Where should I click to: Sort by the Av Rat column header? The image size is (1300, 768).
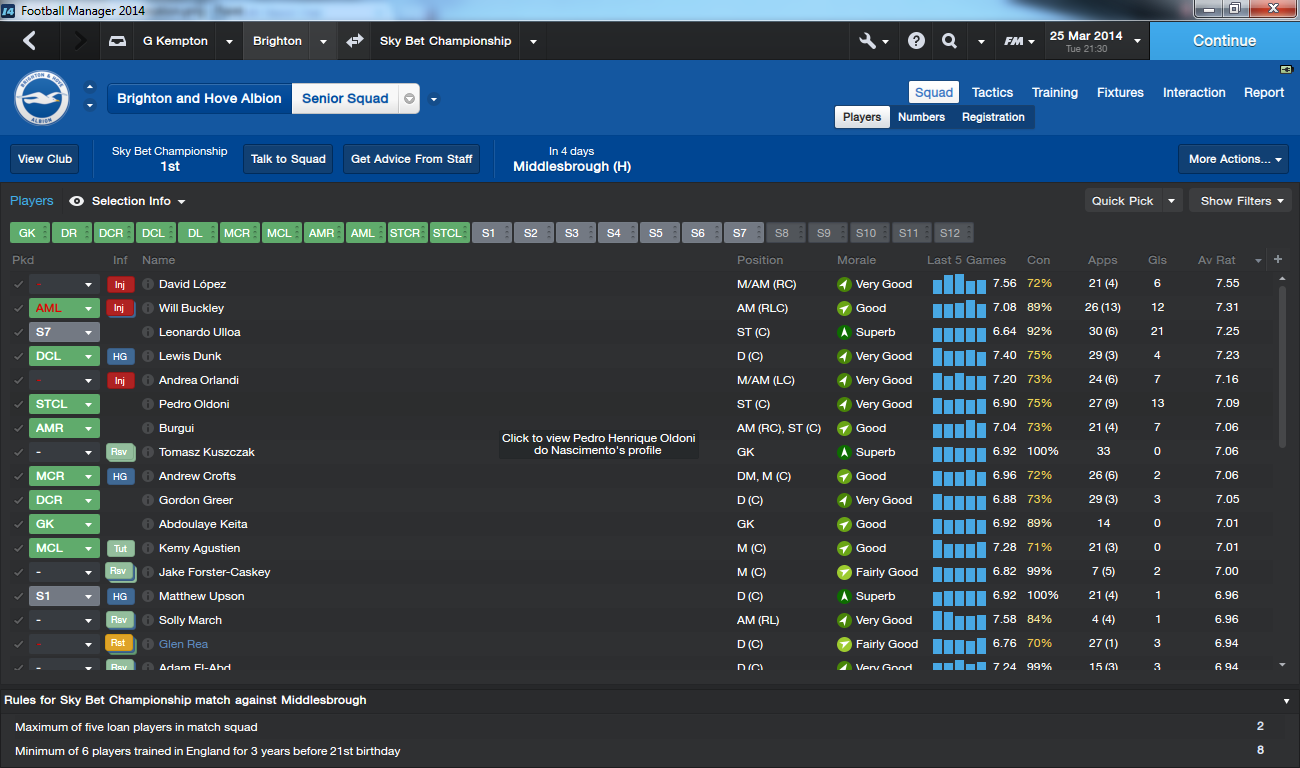click(x=1217, y=260)
